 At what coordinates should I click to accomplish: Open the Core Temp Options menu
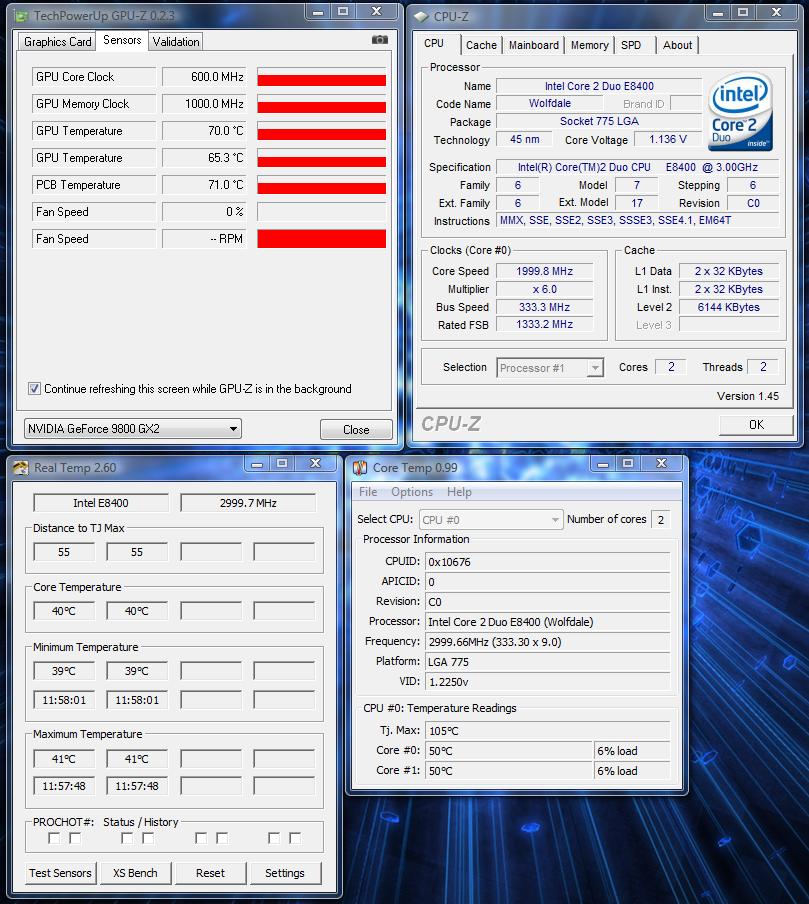[x=412, y=492]
